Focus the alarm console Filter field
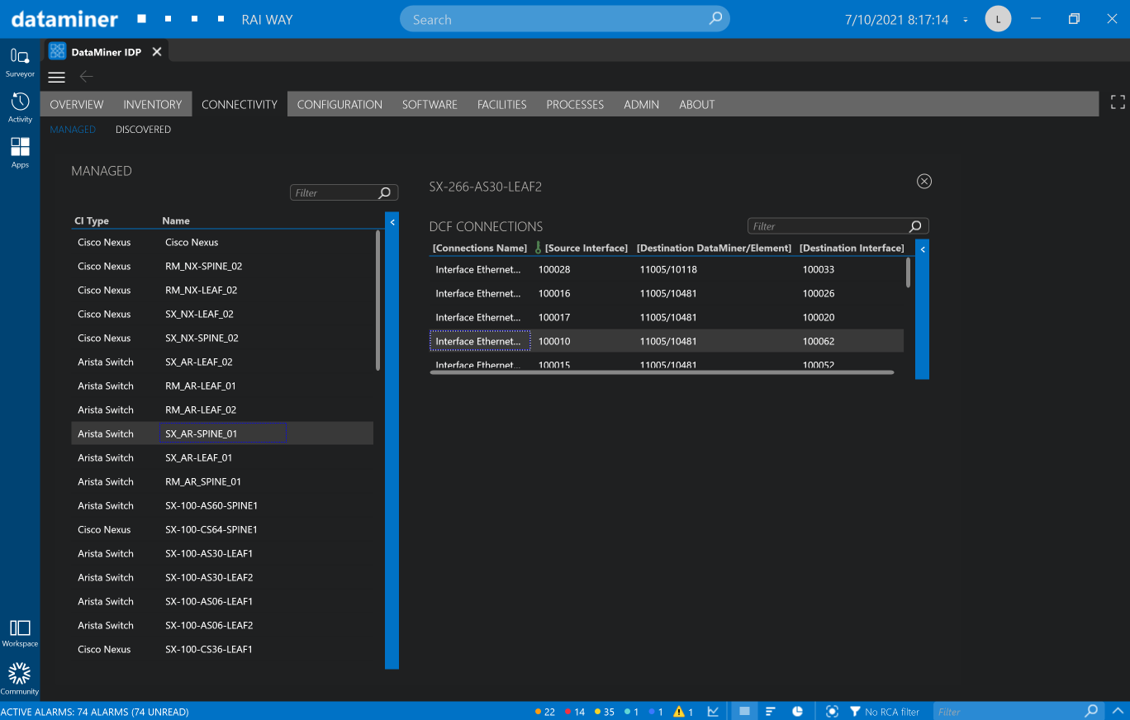The image size is (1130, 720). pyautogui.click(x=1017, y=711)
